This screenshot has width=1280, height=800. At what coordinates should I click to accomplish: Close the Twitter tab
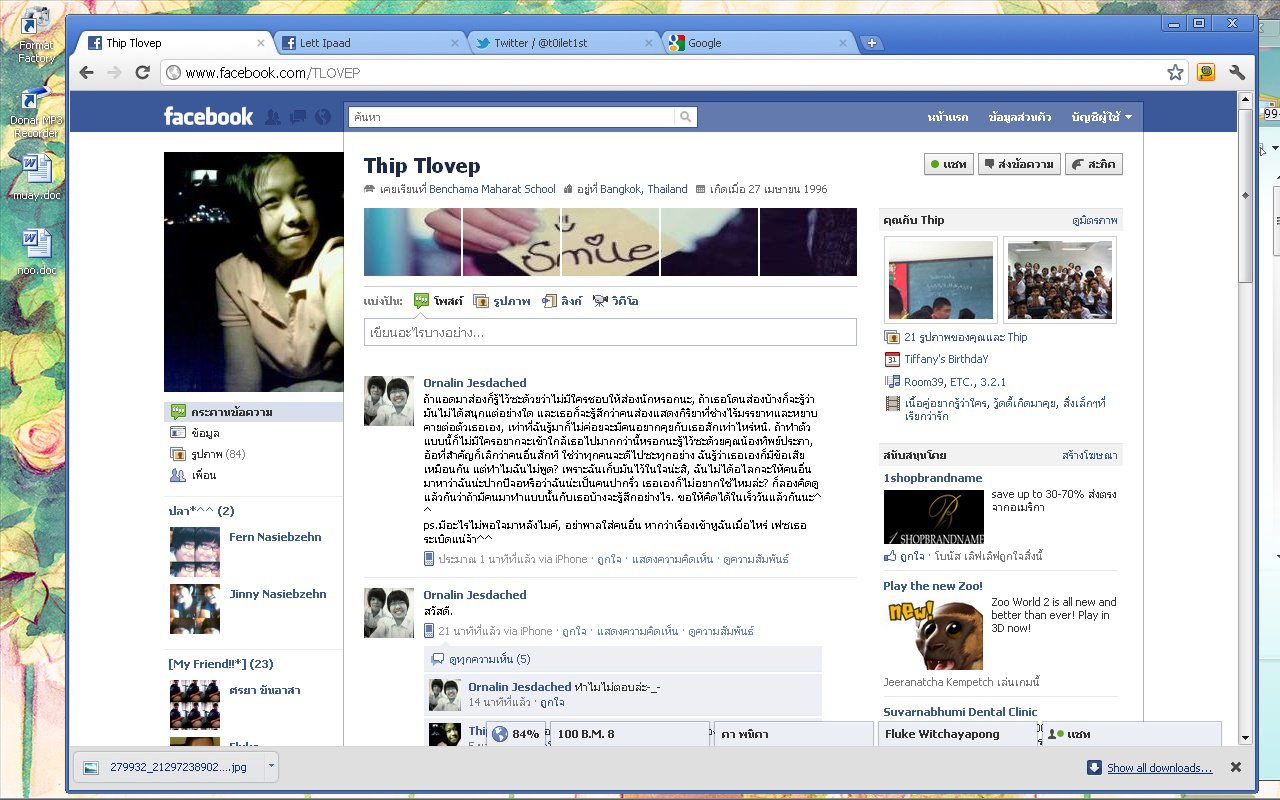tap(648, 43)
